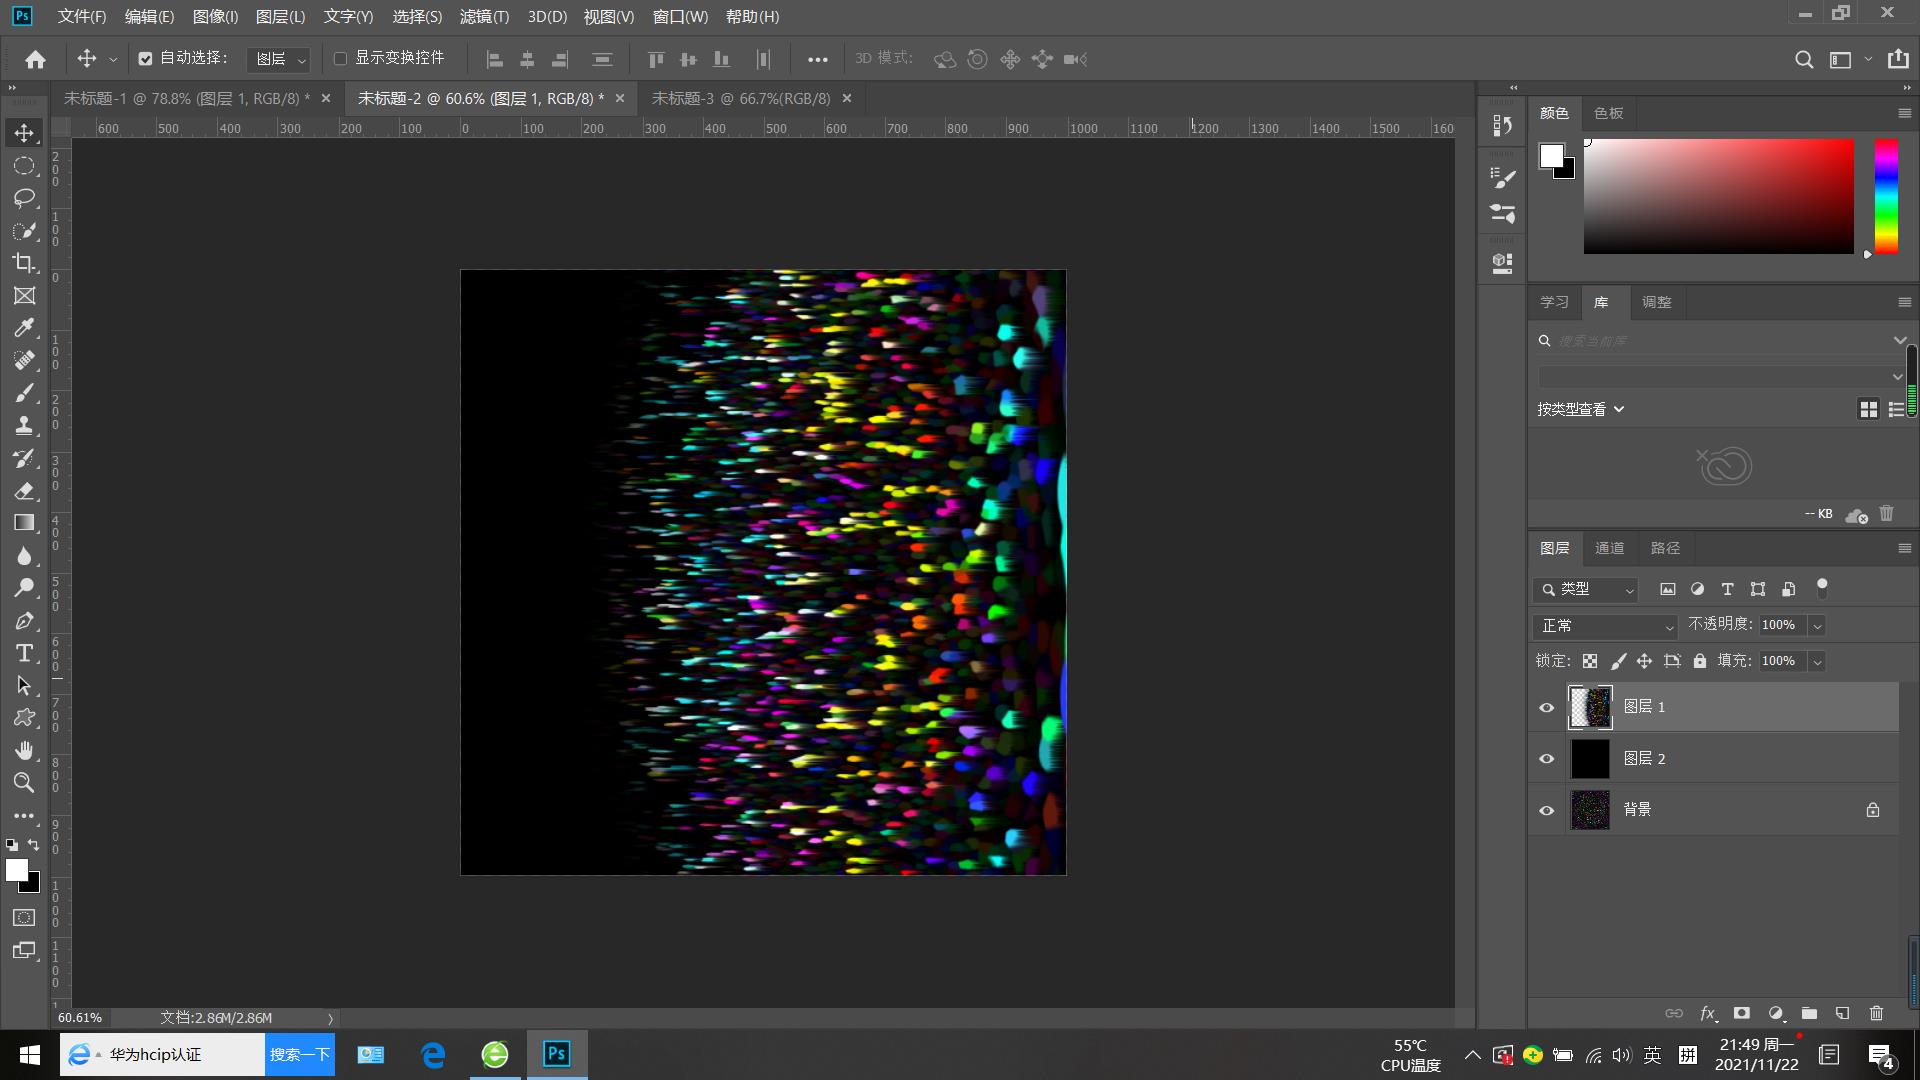Select the Path Selection tool

[x=24, y=686]
